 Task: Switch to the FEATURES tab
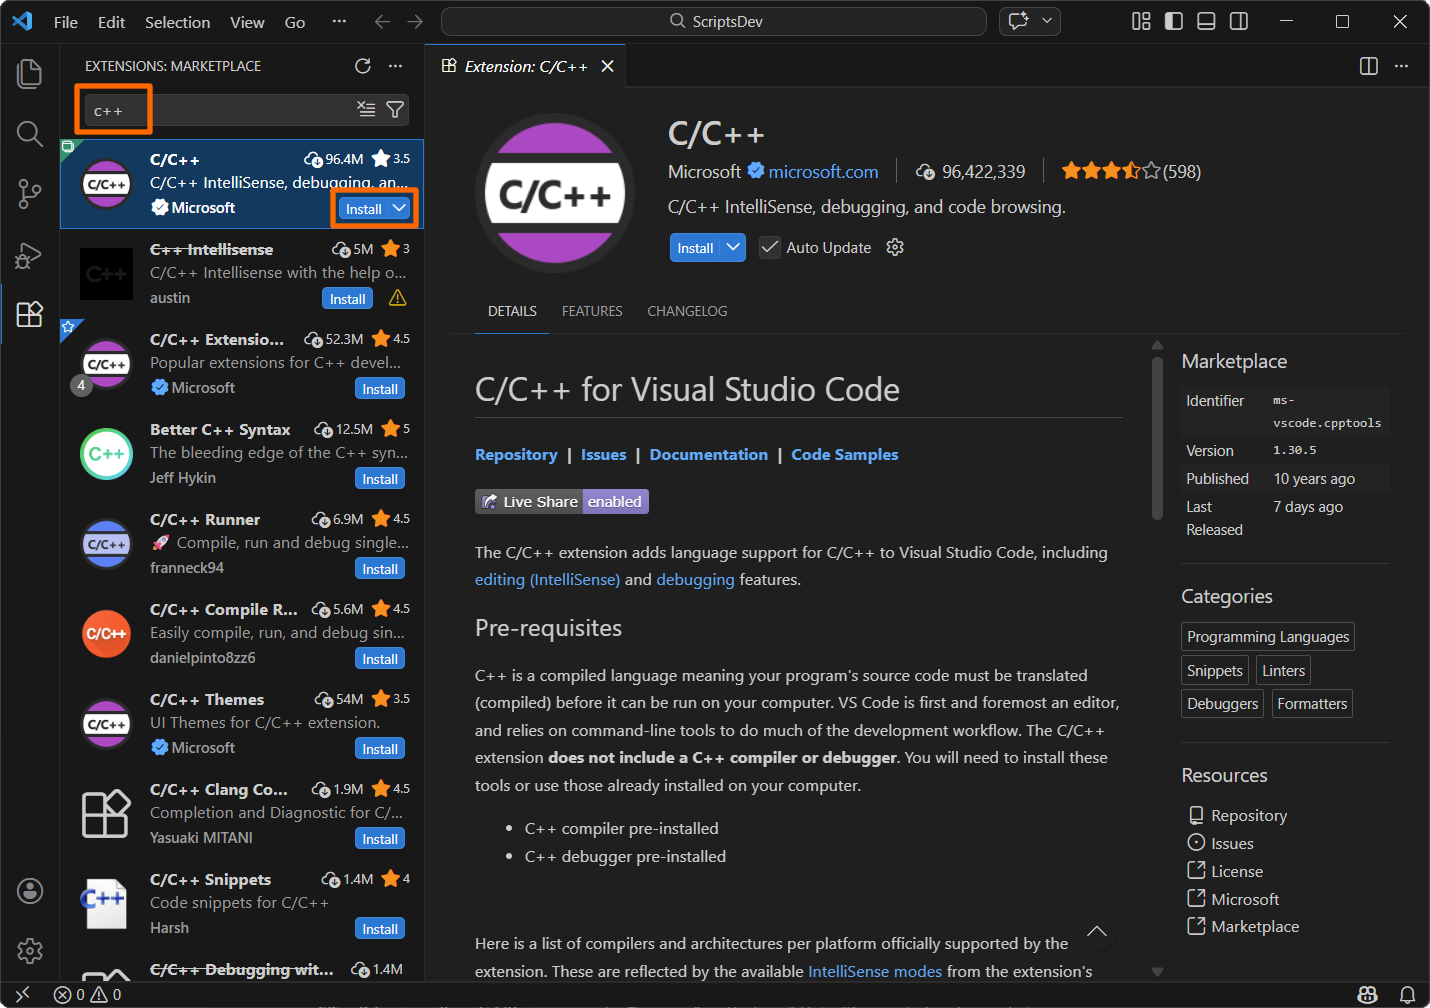coord(592,311)
